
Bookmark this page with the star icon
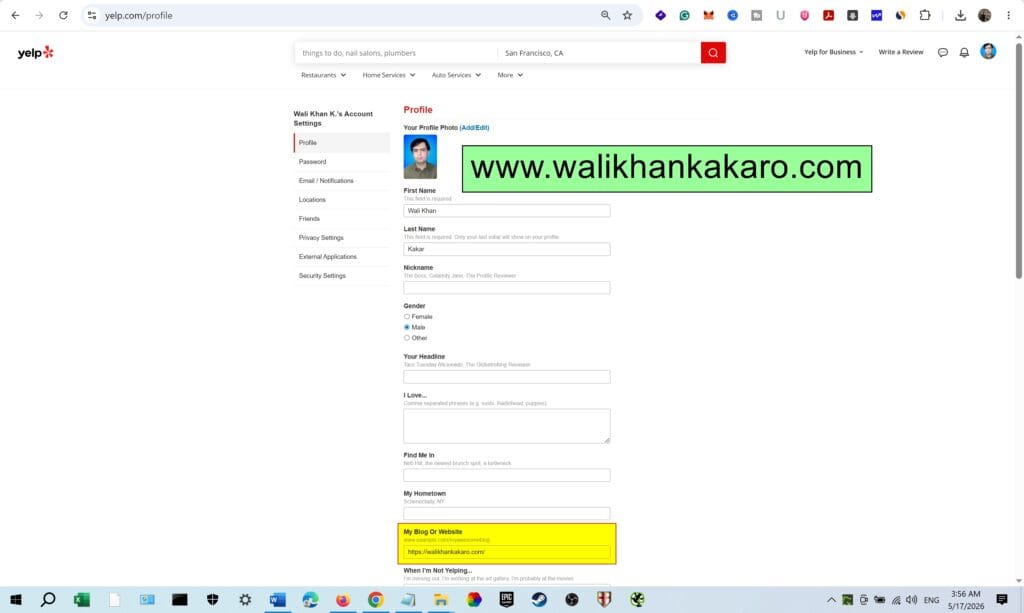point(628,15)
